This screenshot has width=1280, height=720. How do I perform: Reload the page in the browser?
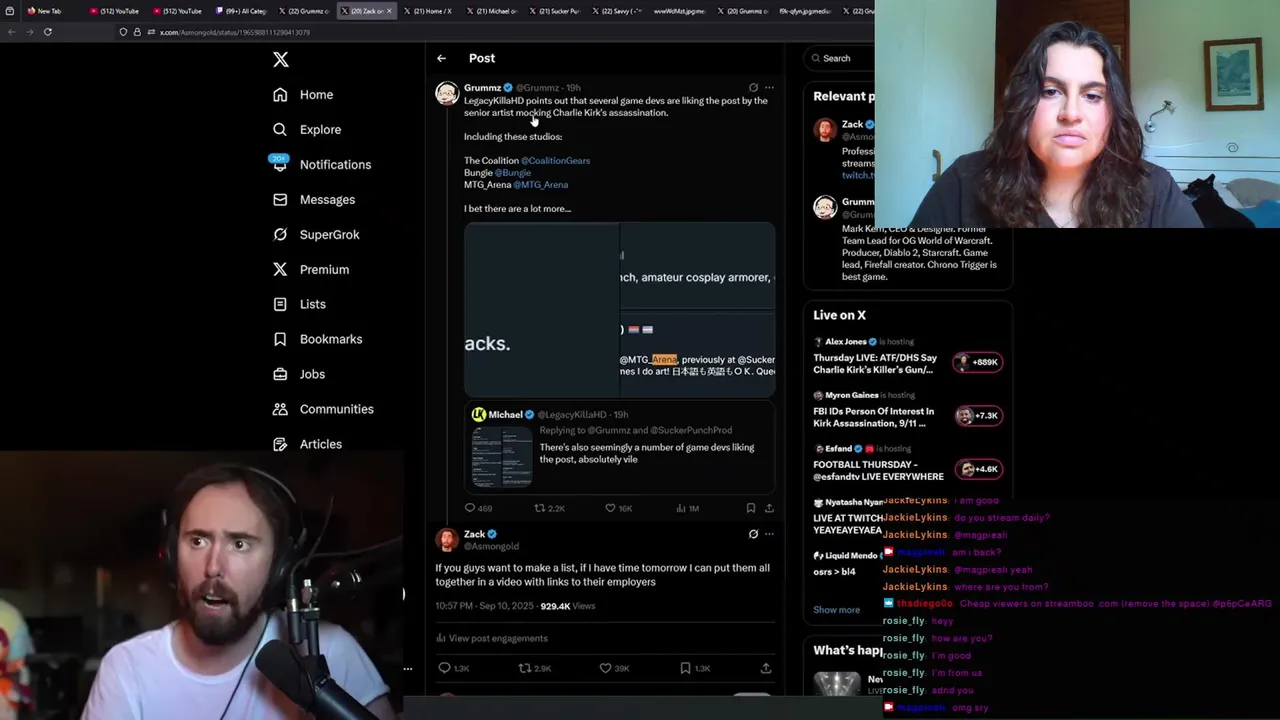[47, 32]
